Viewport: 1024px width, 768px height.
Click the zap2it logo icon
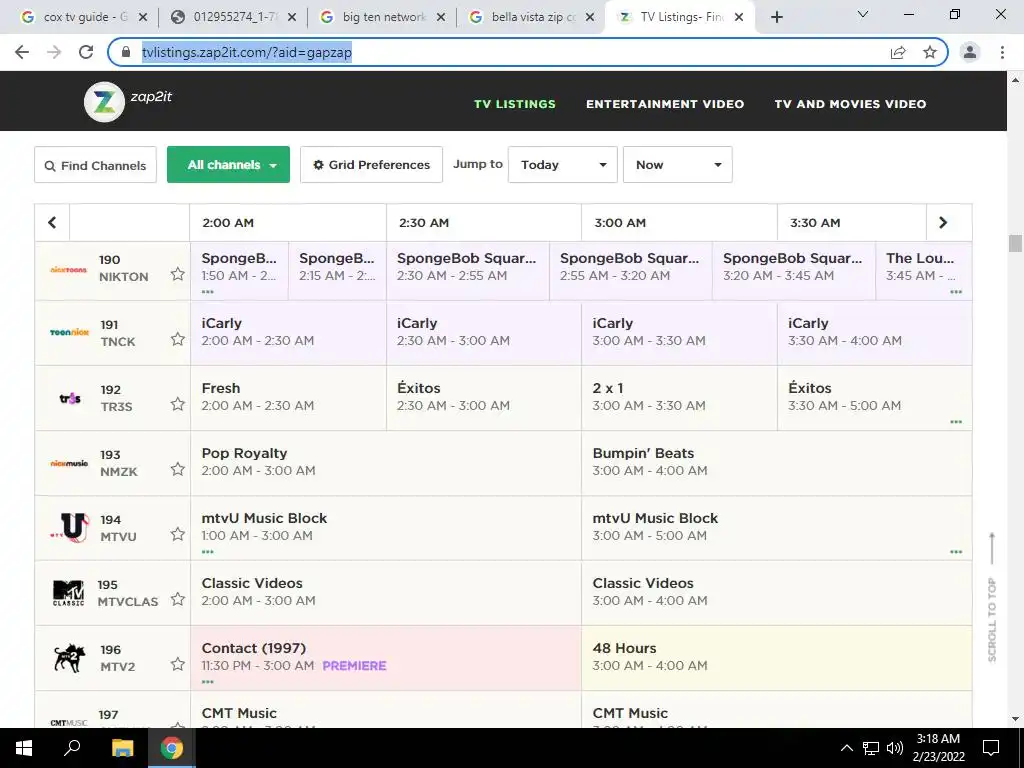[x=104, y=102]
